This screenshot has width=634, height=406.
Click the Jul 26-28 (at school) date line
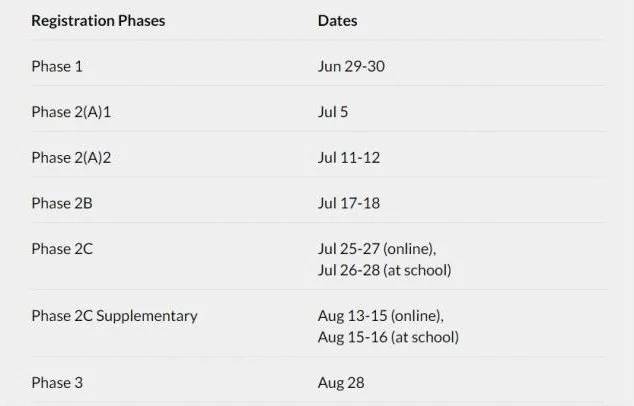pos(384,270)
